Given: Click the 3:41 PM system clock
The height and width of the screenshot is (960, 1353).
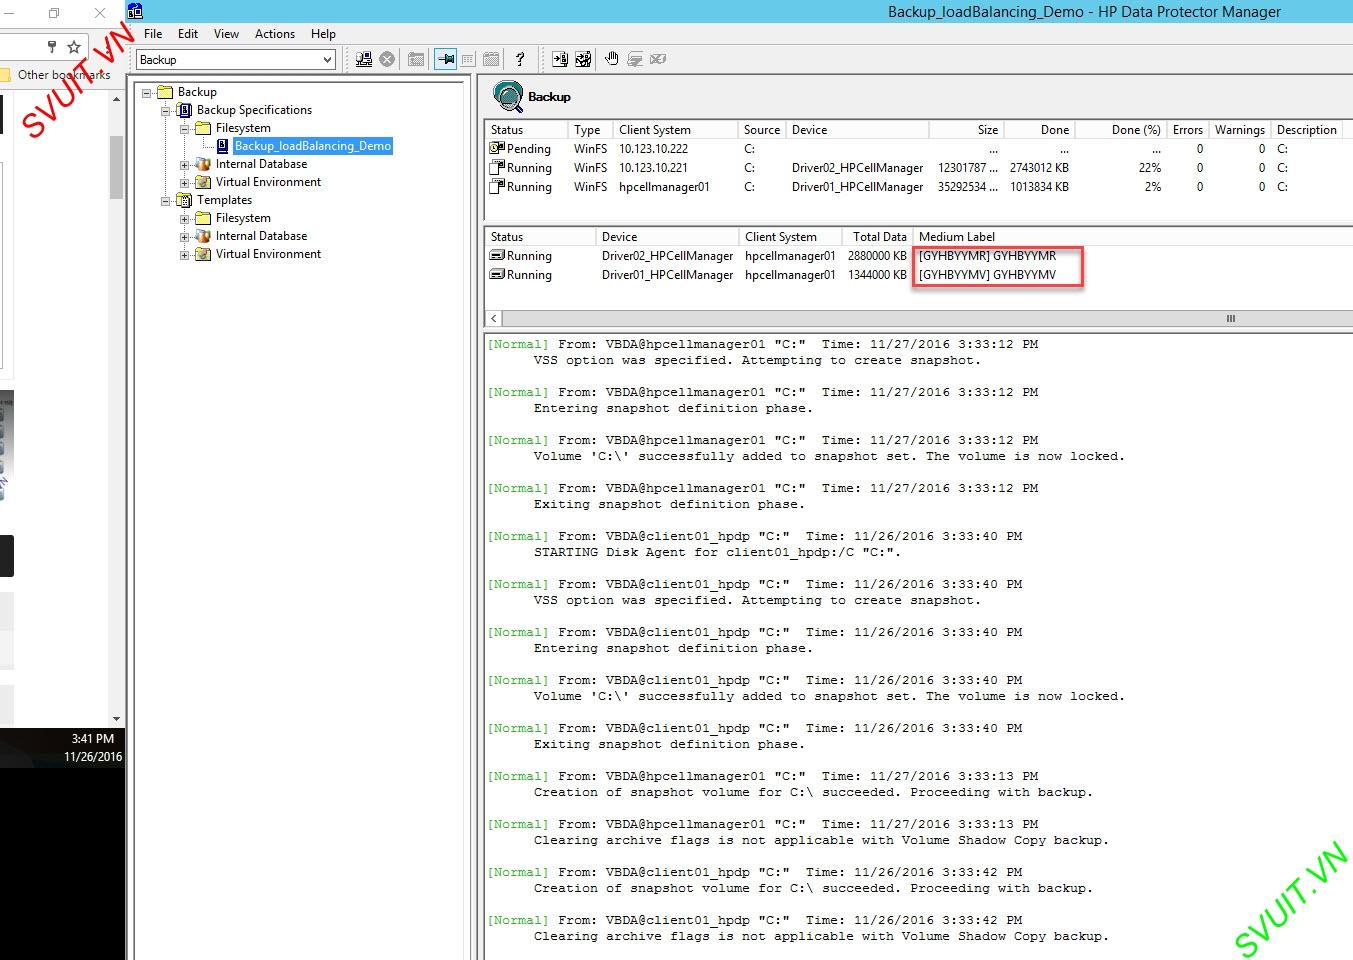Looking at the screenshot, I should tap(92, 739).
